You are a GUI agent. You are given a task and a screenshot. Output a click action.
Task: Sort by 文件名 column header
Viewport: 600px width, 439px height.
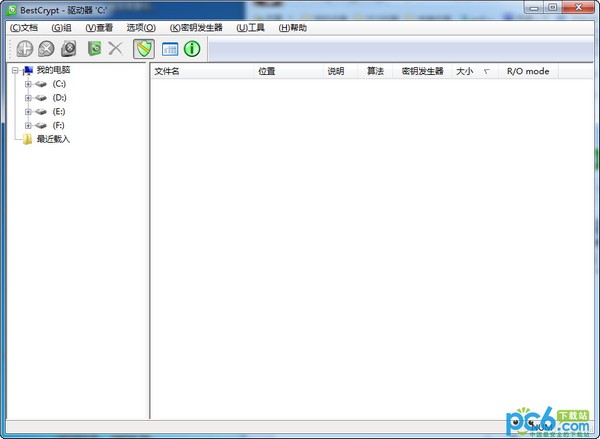202,71
